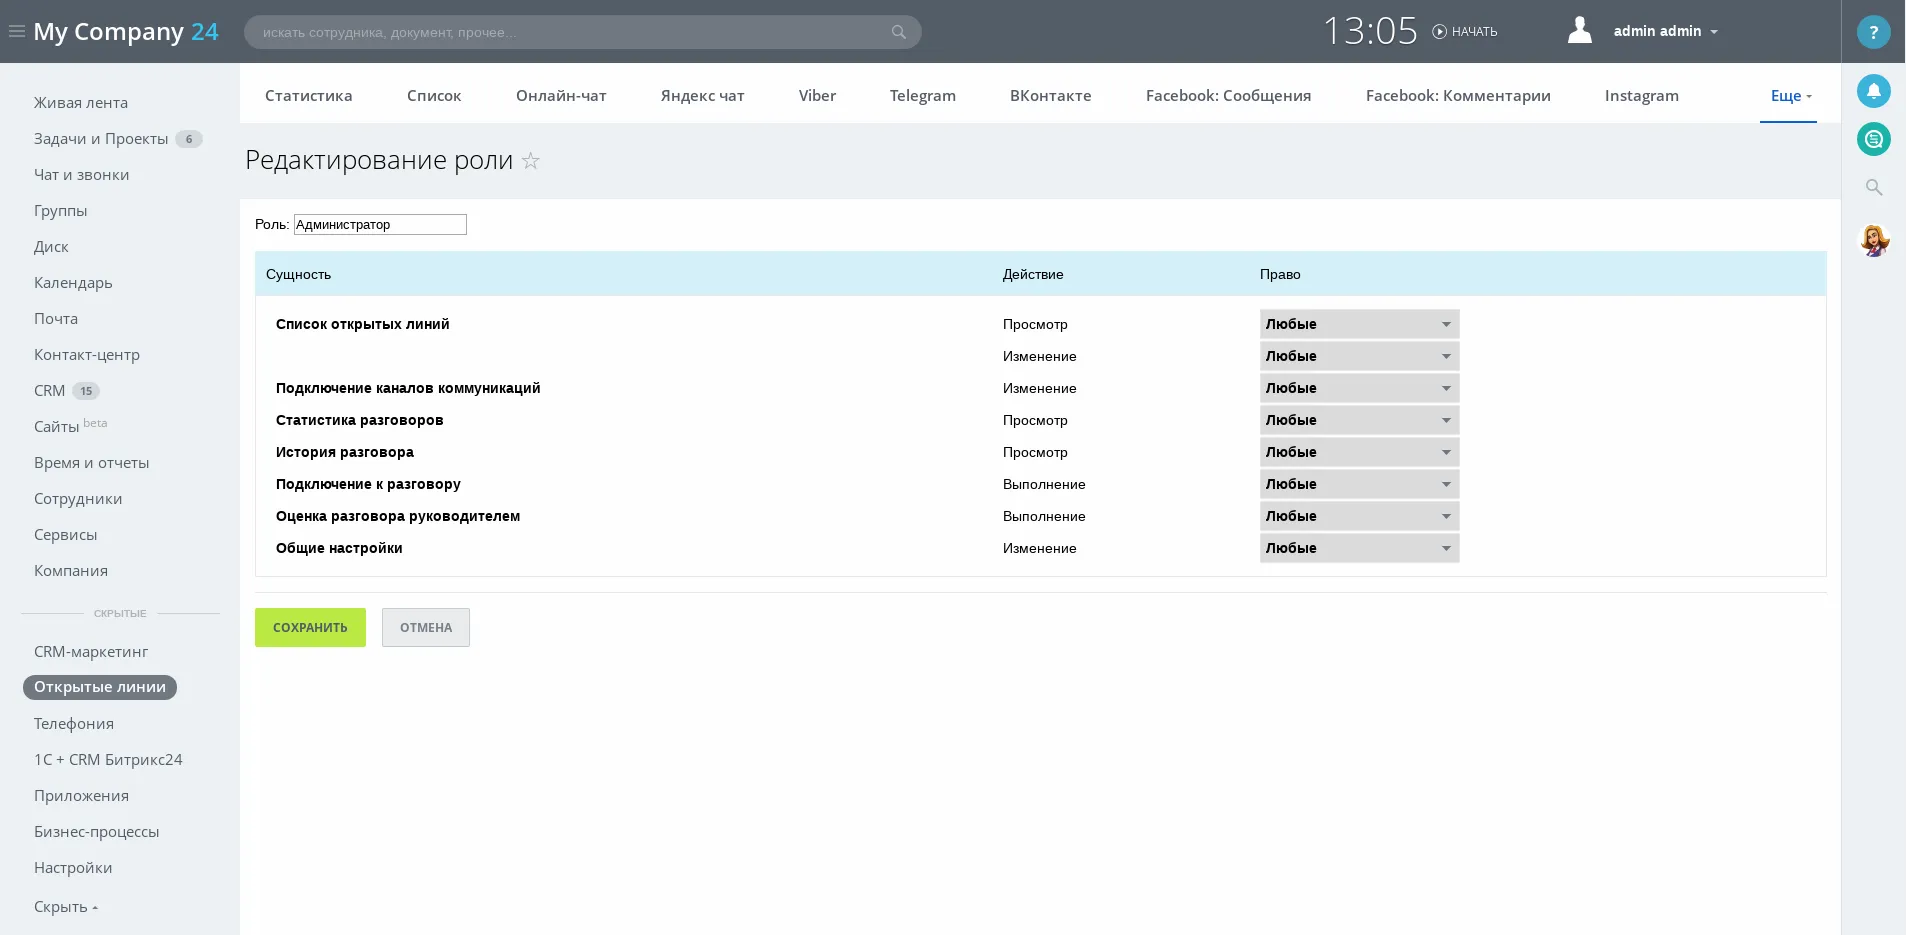Switch to the Telegram tab
Screen dimensions: 1906x935
tap(922, 96)
